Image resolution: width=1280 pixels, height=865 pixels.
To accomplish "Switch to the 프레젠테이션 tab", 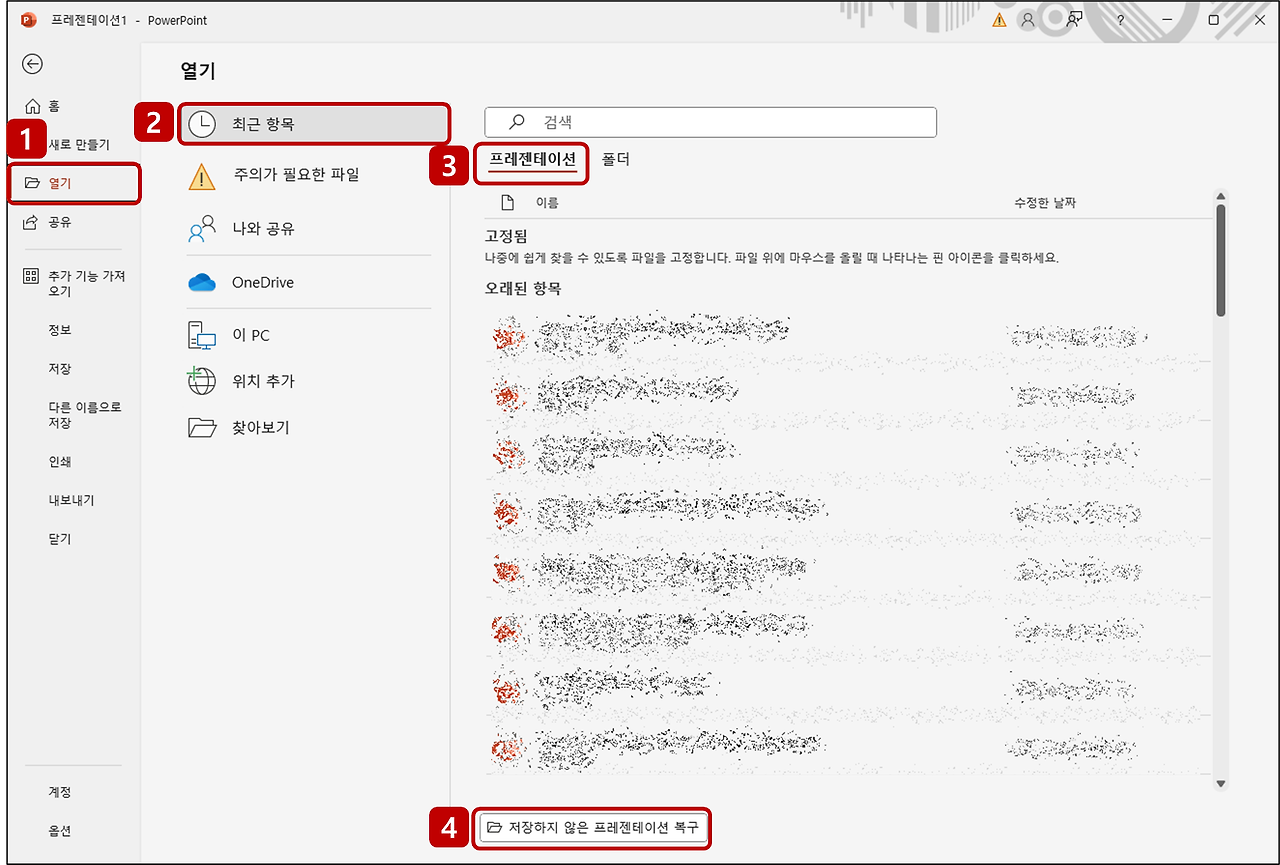I will [x=532, y=160].
